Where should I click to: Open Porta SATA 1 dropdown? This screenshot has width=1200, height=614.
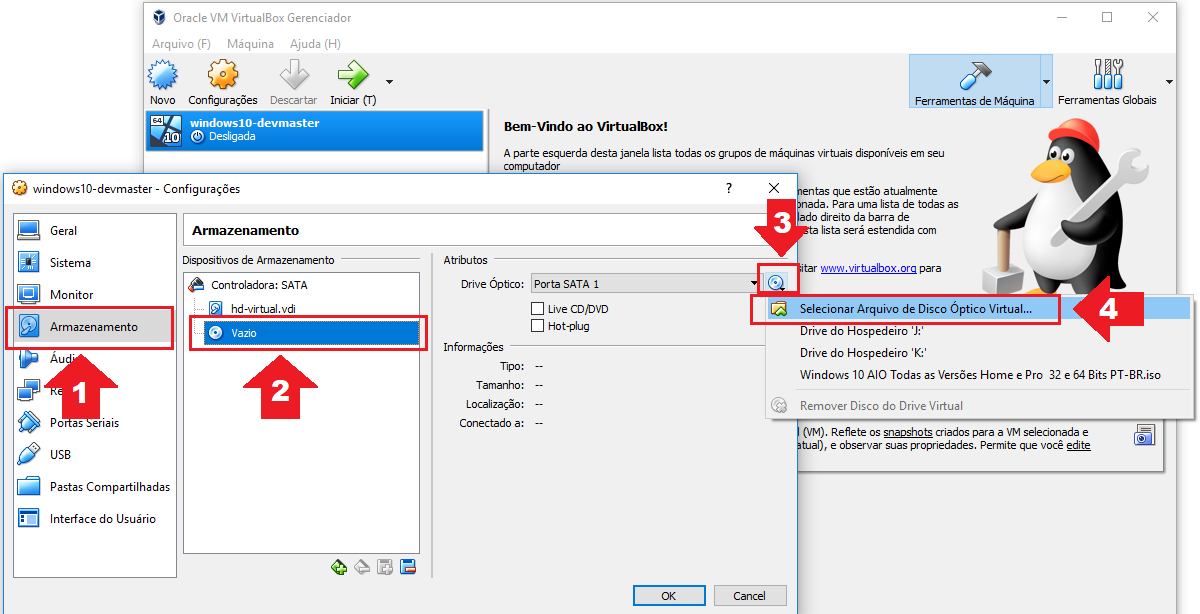click(x=646, y=284)
